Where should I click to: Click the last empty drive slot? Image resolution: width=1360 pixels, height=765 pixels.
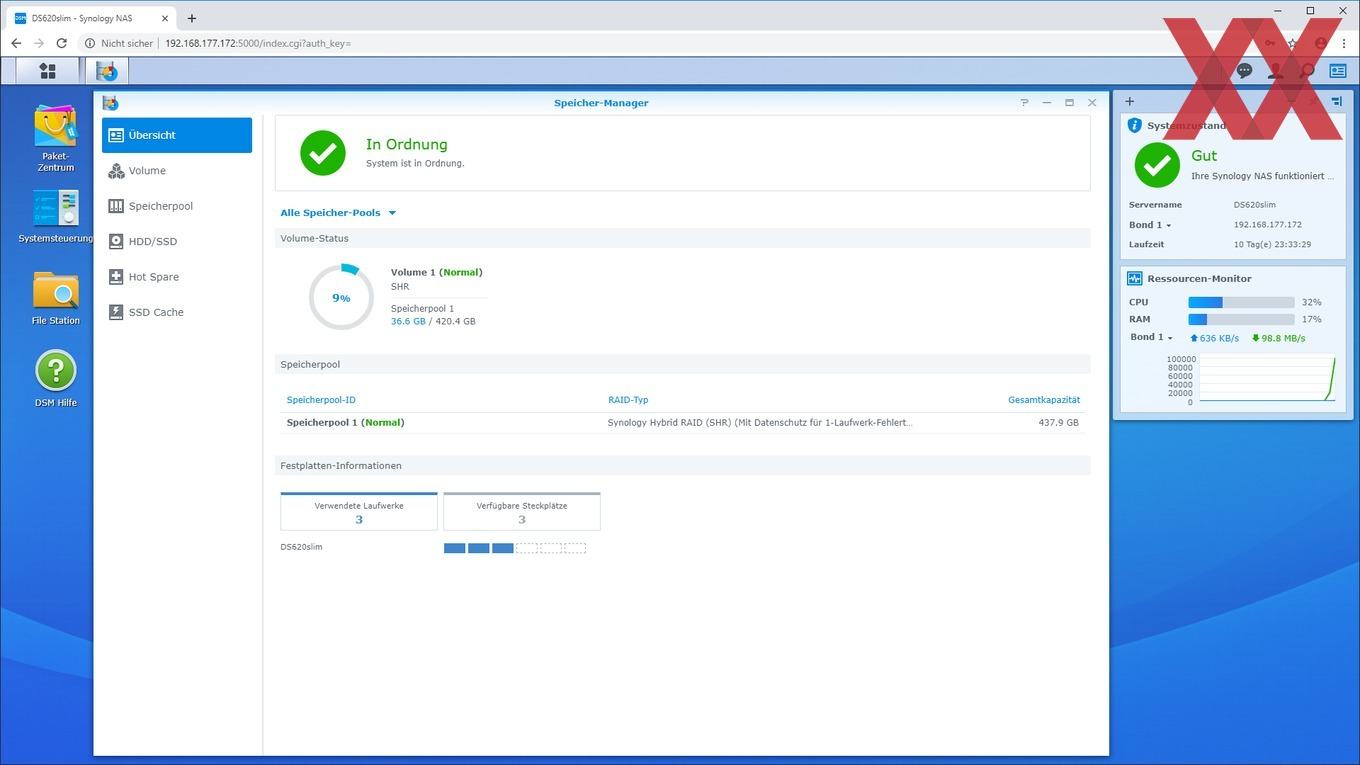pyautogui.click(x=575, y=548)
